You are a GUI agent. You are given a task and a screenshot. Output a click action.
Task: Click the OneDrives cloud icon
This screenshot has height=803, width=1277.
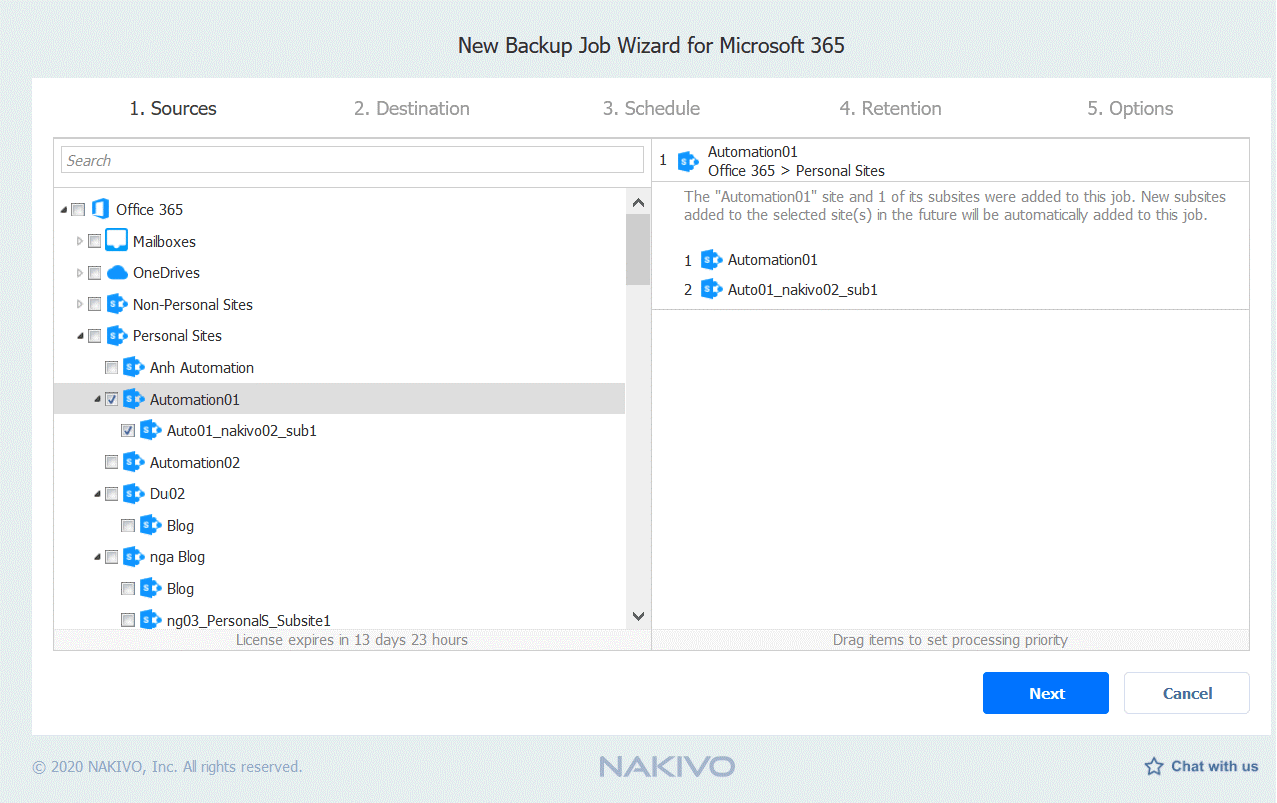pos(117,272)
